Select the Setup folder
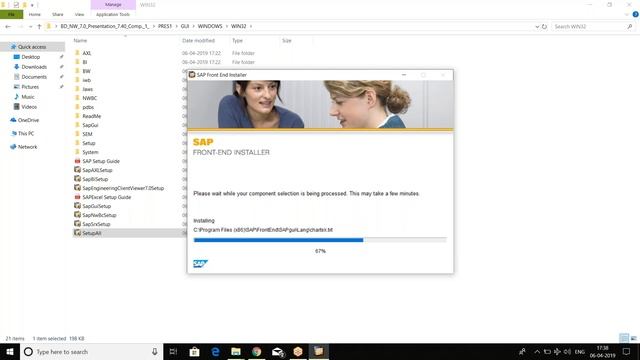This screenshot has height=360, width=640. [89, 143]
